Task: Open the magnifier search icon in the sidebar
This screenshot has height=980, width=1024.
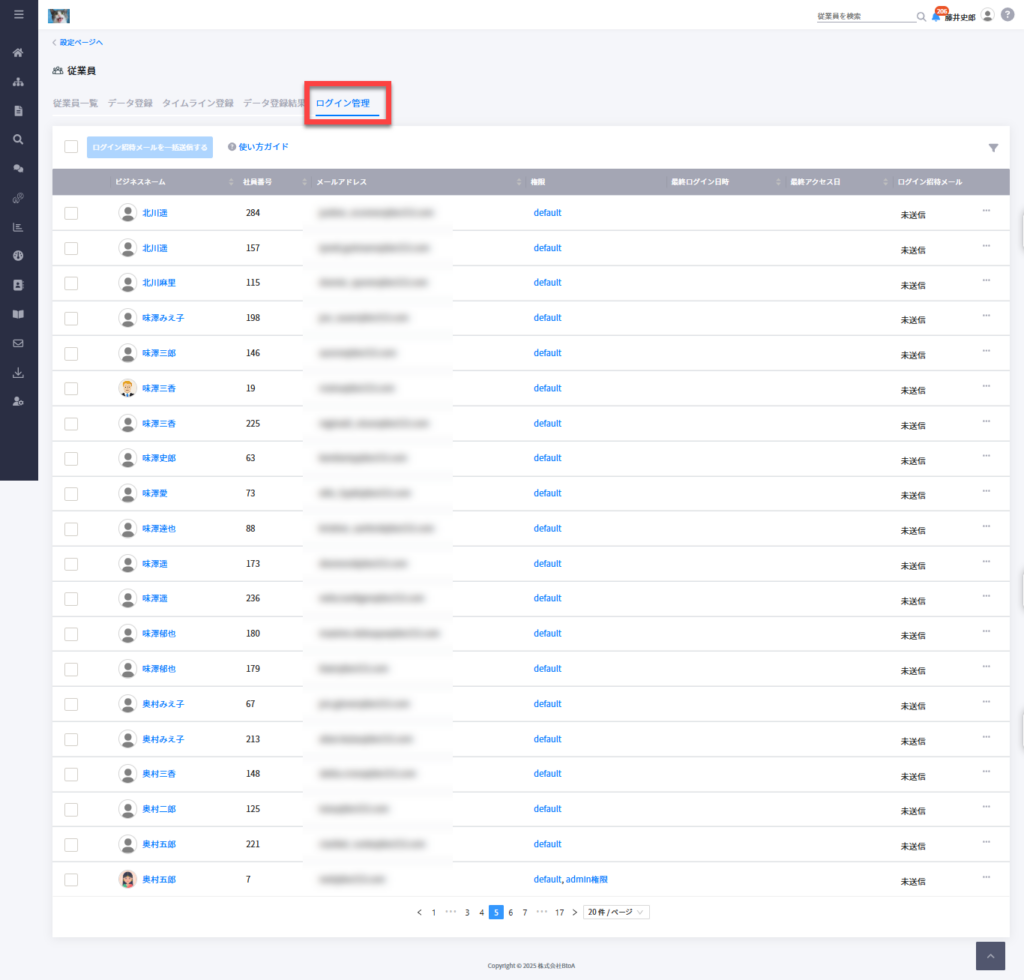Action: click(x=18, y=139)
